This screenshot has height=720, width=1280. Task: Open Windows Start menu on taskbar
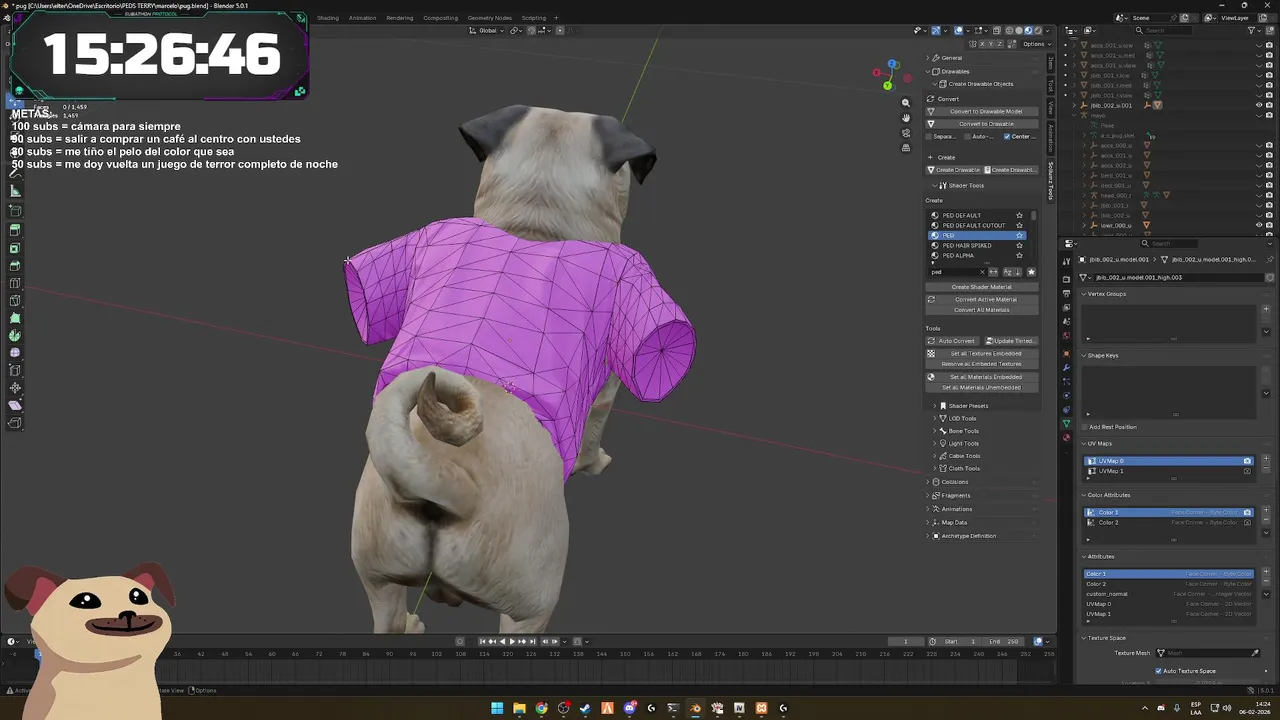497,708
